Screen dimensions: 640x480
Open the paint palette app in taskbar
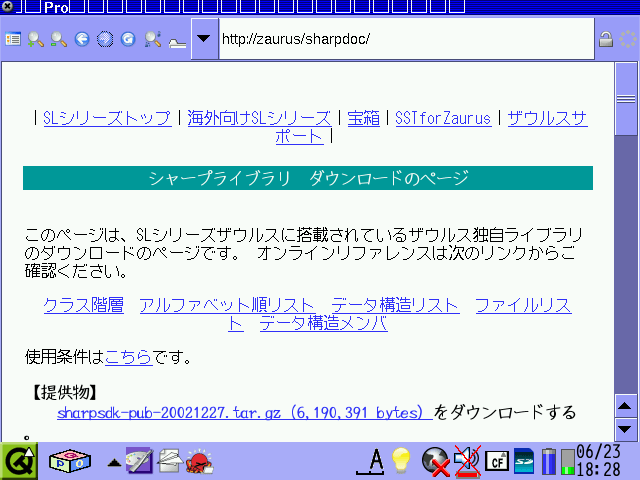click(x=139, y=460)
